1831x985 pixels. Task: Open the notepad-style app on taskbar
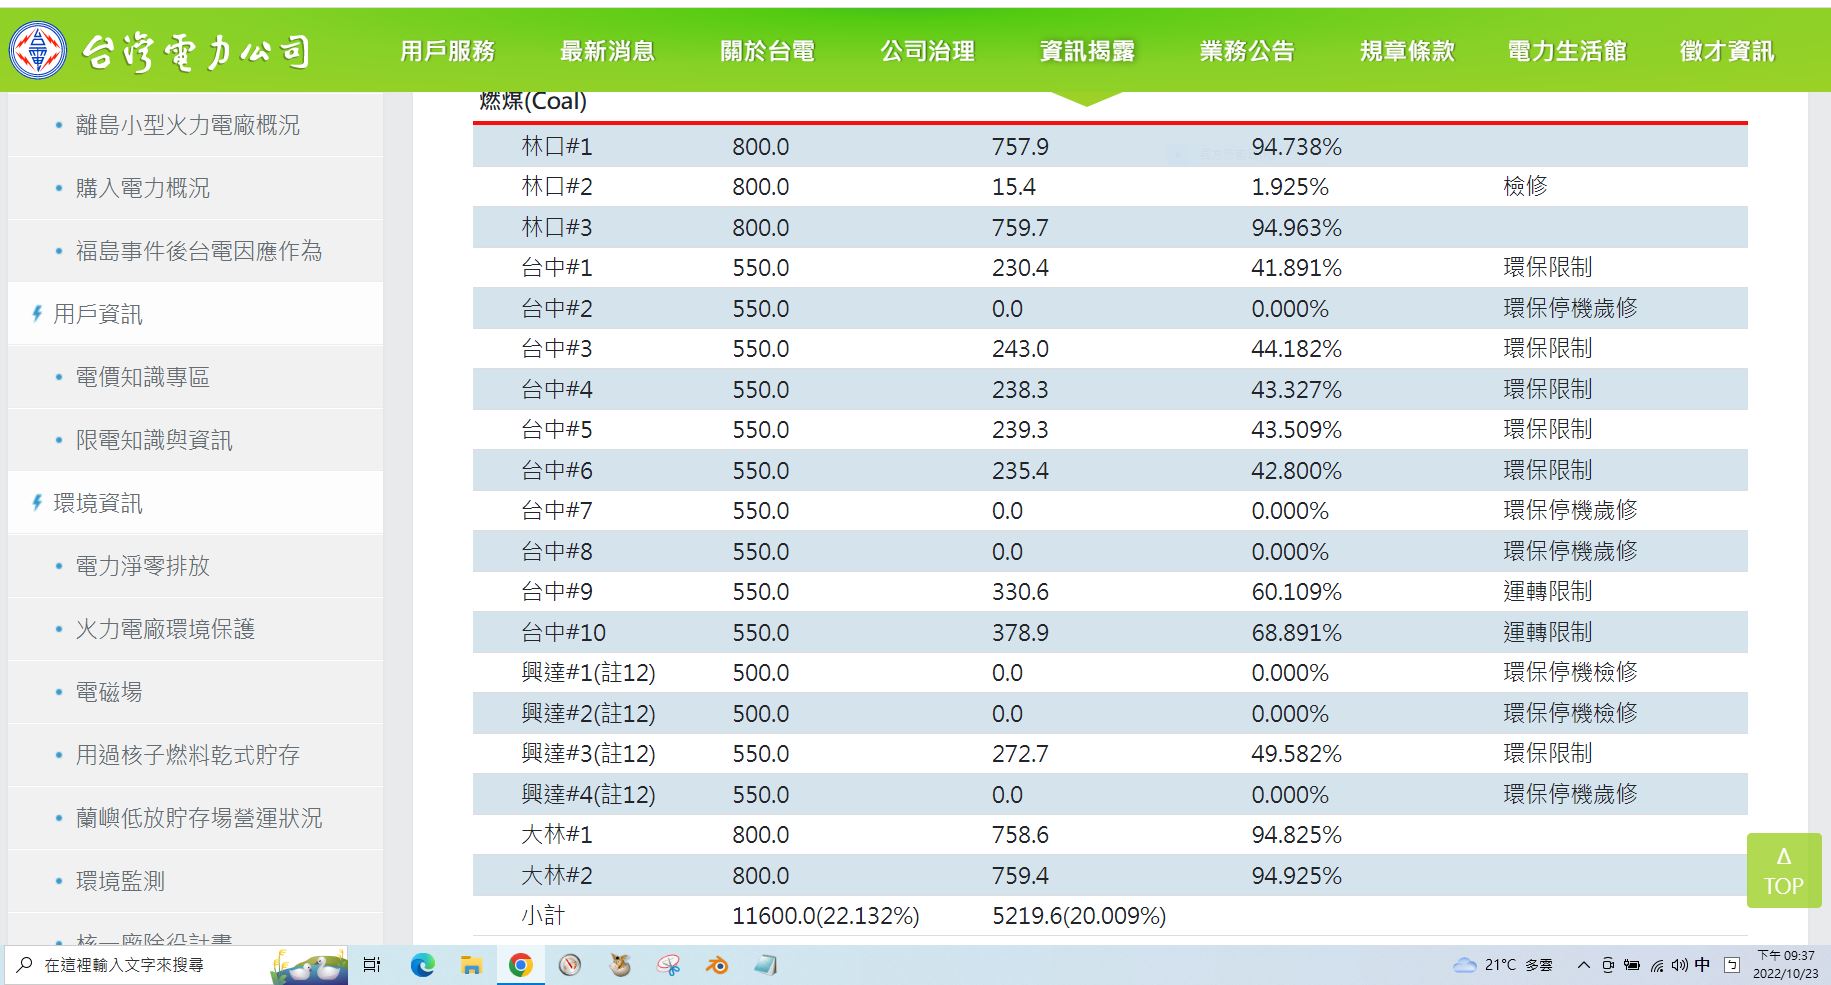pos(766,965)
